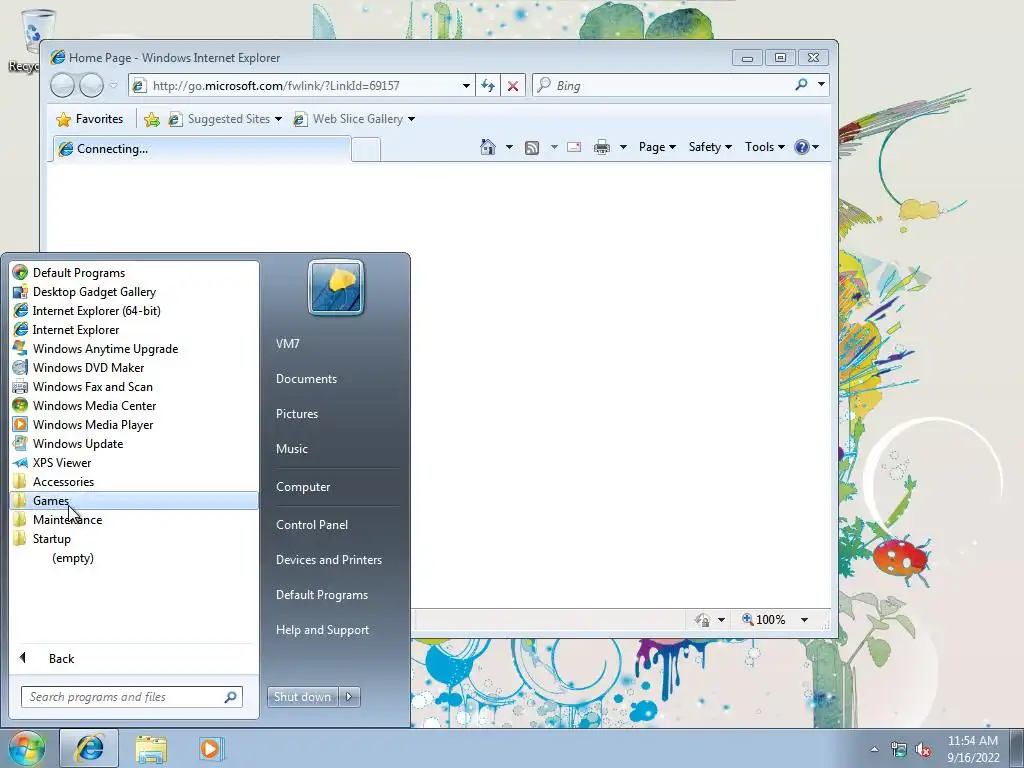
Task: Click the user account picture
Action: 336,288
